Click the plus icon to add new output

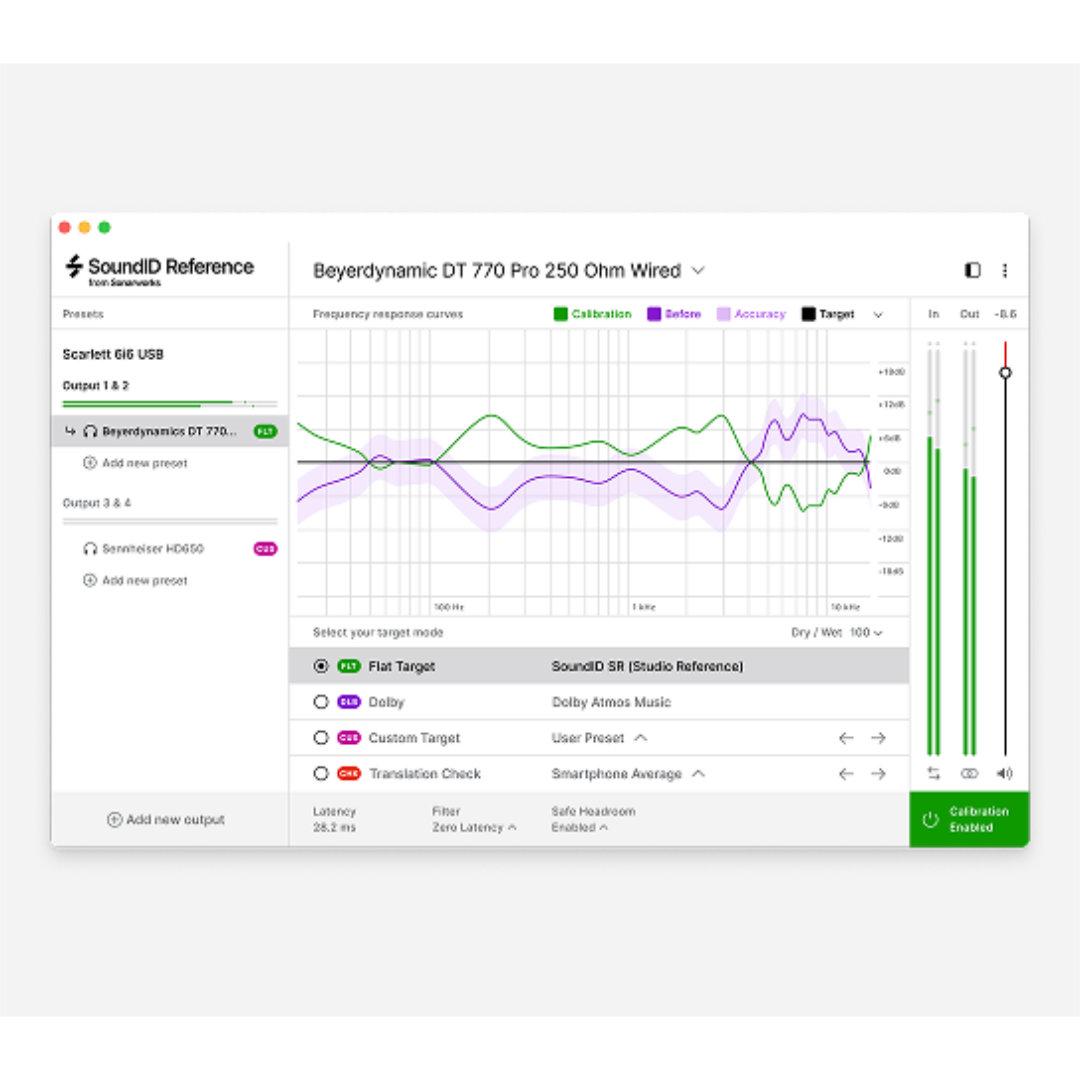[114, 819]
